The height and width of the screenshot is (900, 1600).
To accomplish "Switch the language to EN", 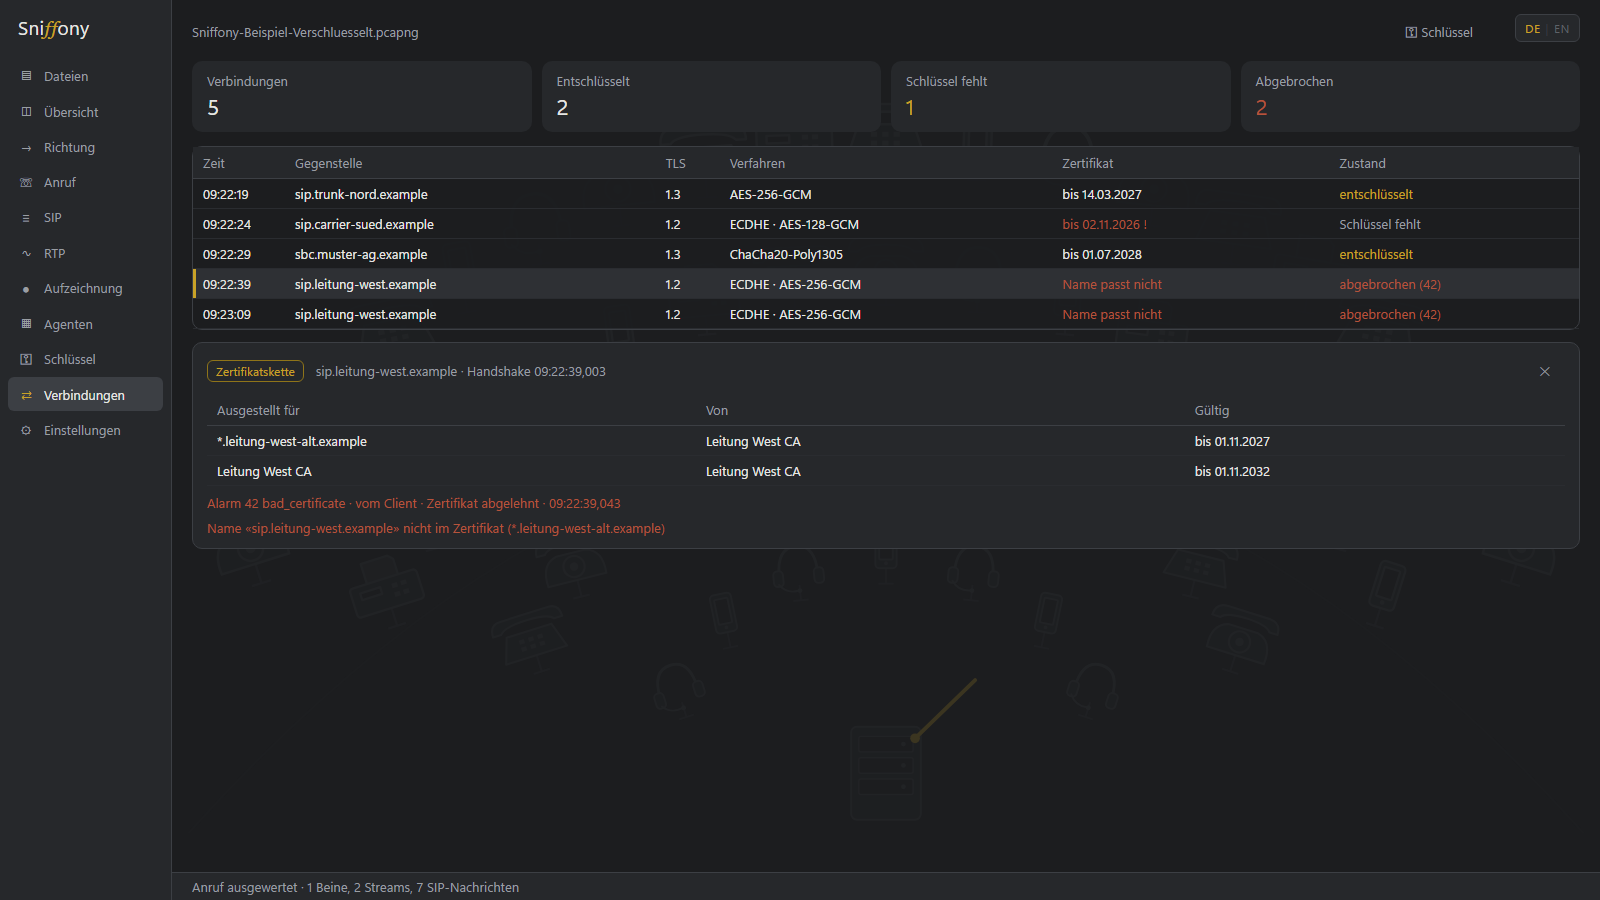I will pyautogui.click(x=1562, y=29).
